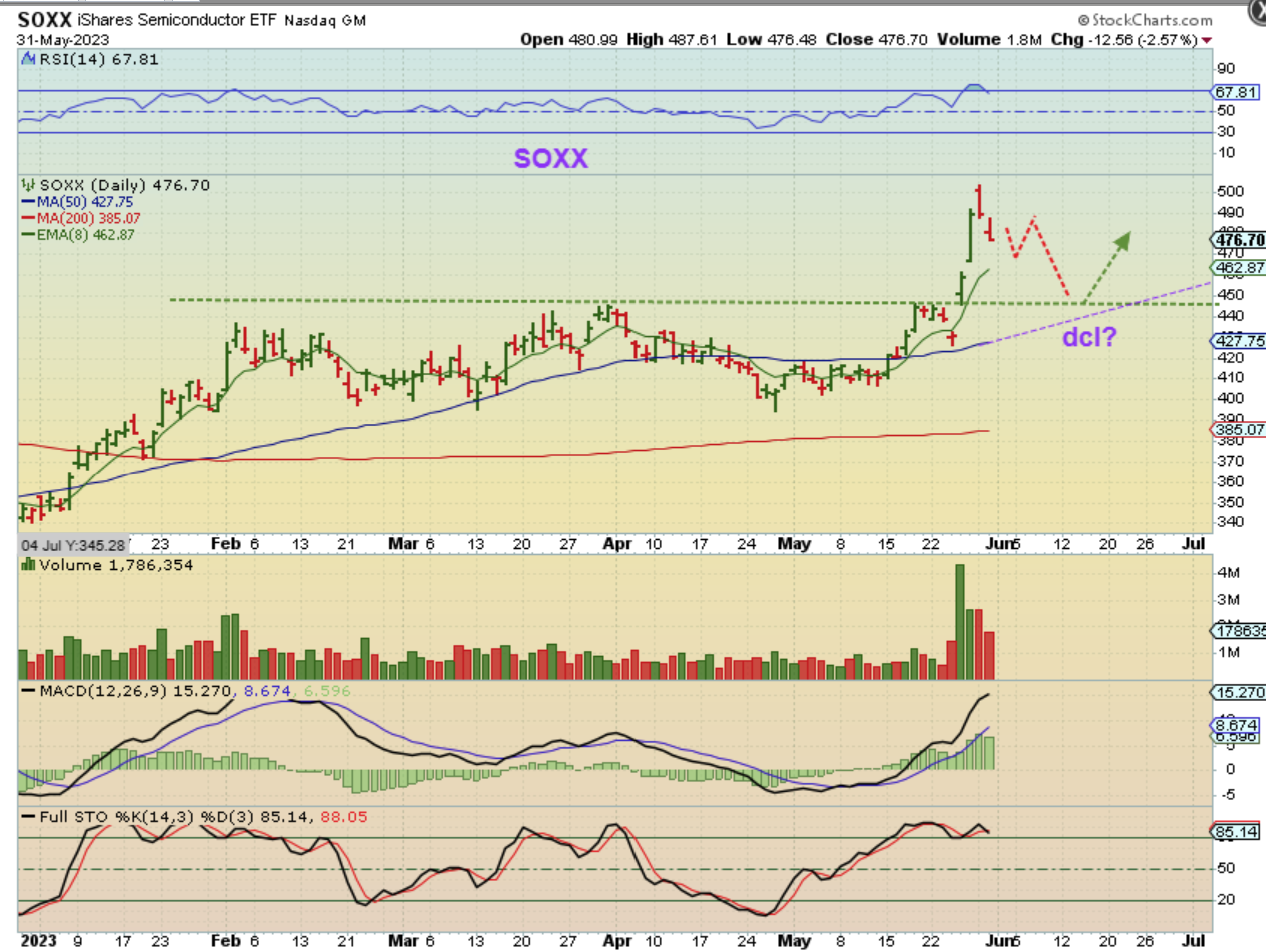This screenshot has width=1266, height=951.
Task: Click the 85.14 tag on stochastic axis
Action: tap(1235, 830)
